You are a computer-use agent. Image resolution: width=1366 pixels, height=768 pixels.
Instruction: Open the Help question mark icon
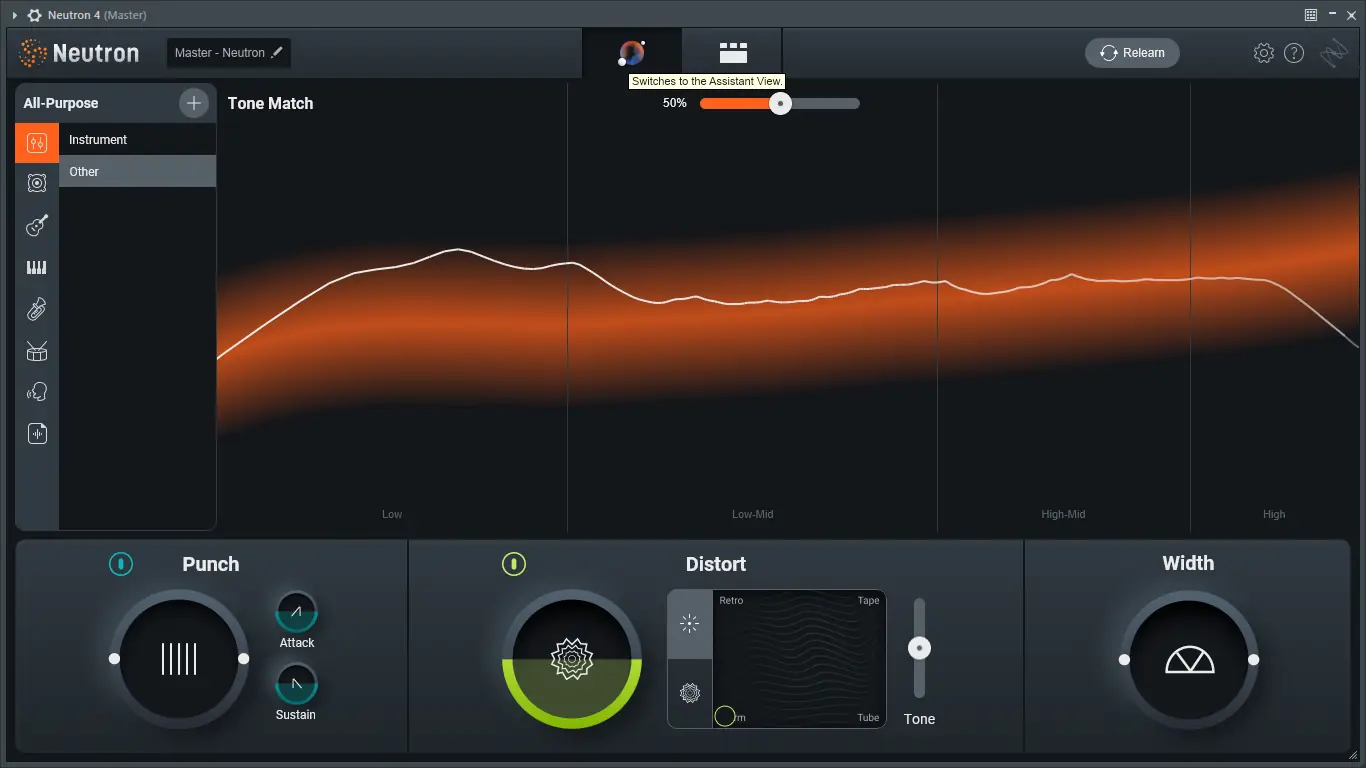point(1294,53)
